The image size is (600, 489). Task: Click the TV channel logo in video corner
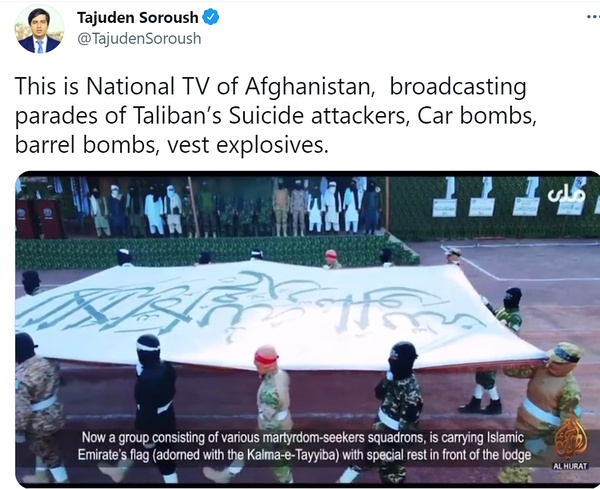click(566, 196)
